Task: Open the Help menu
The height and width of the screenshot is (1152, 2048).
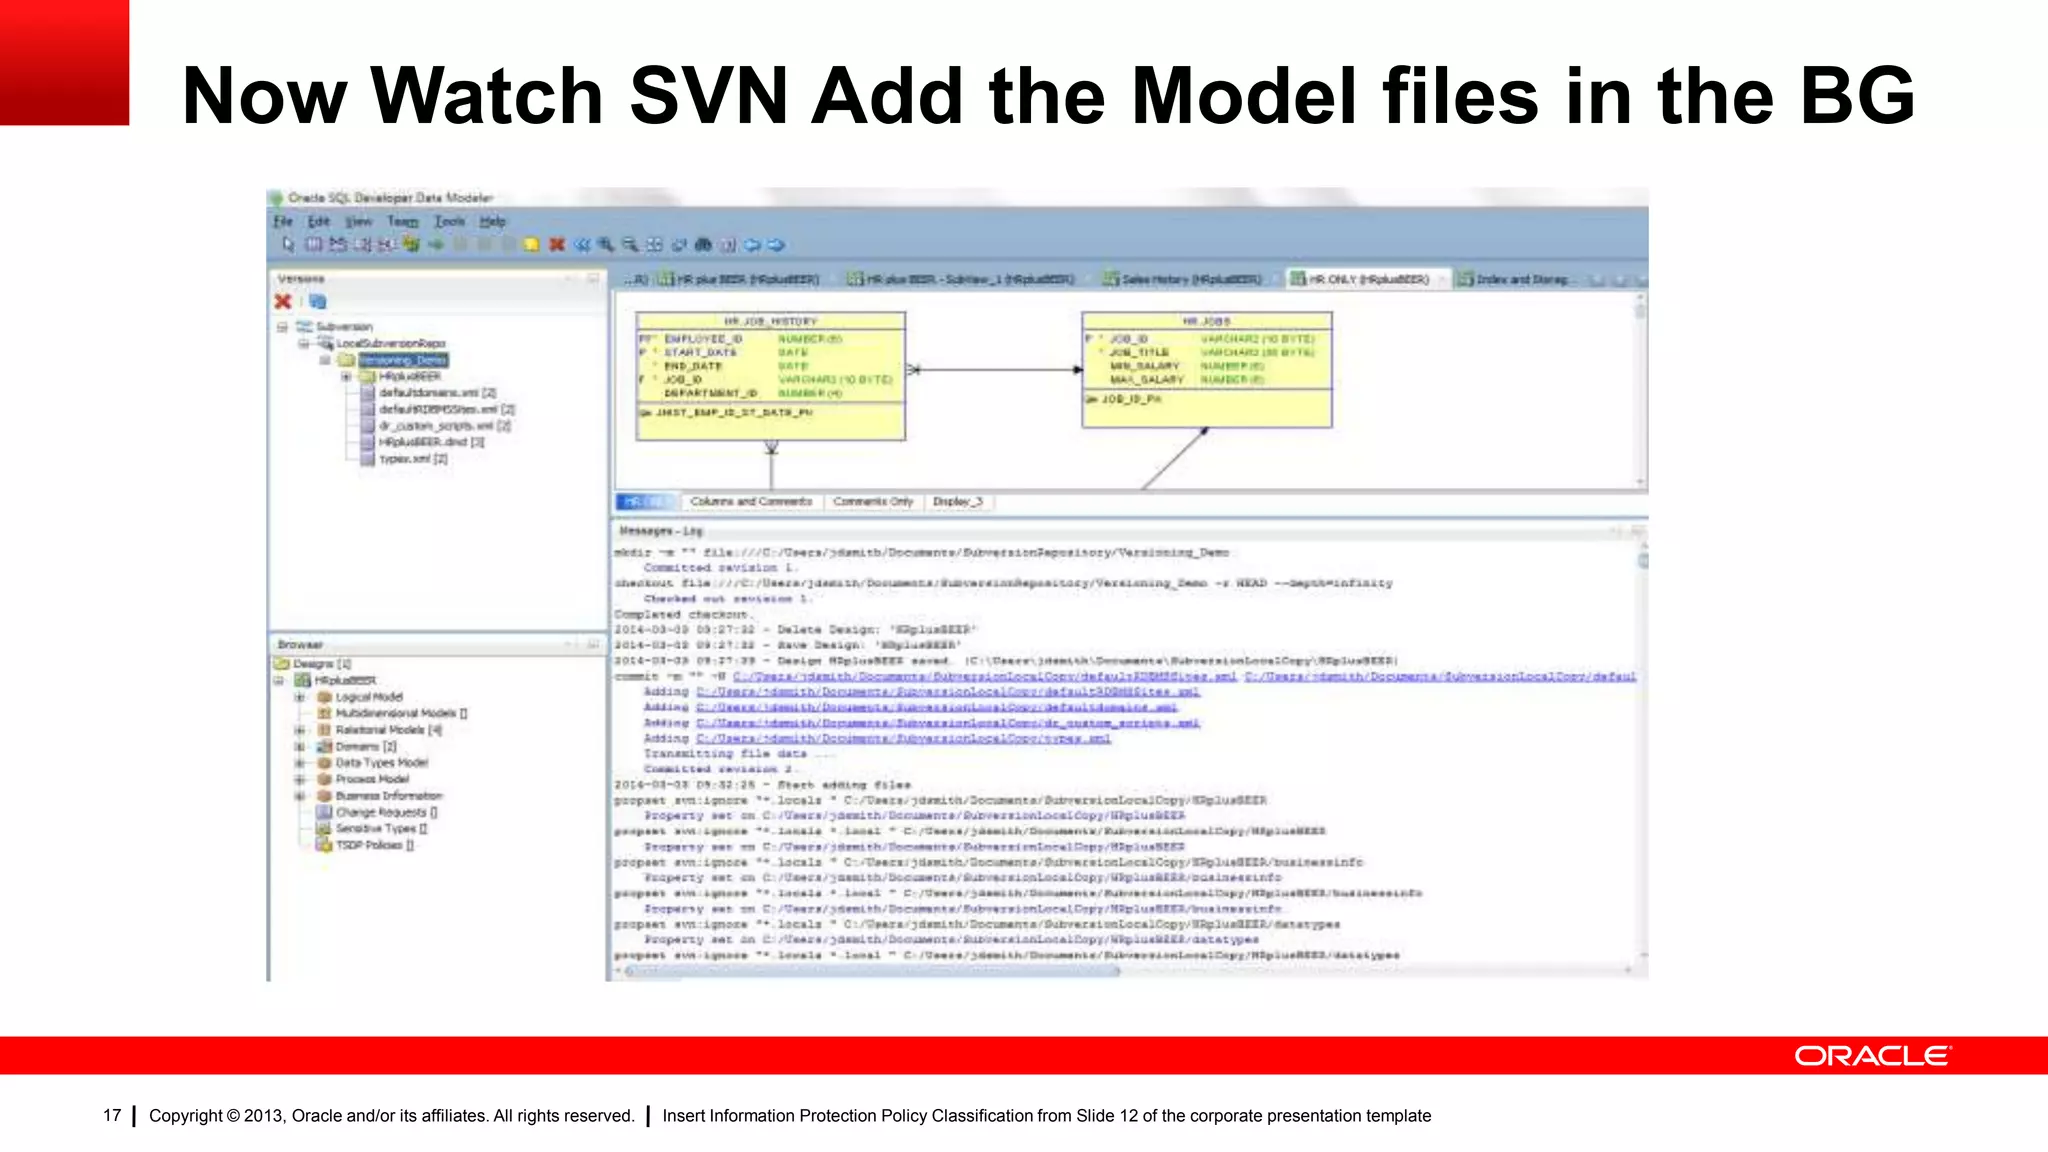Action: coord(492,221)
